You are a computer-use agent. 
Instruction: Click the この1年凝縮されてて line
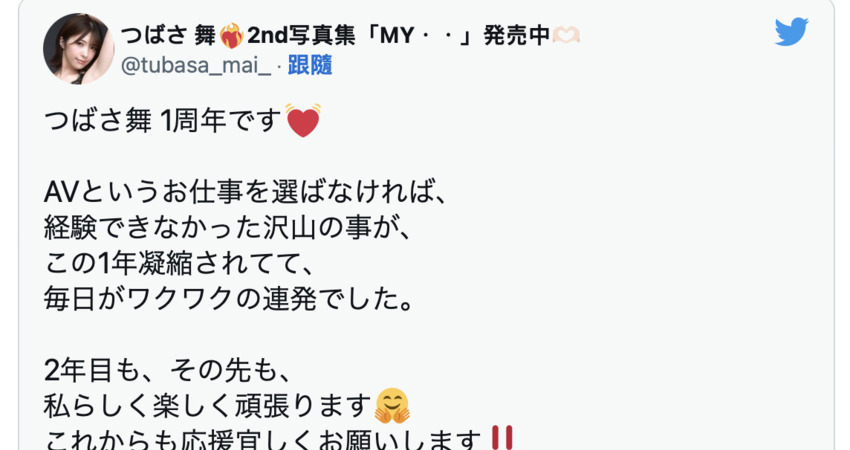tap(179, 263)
